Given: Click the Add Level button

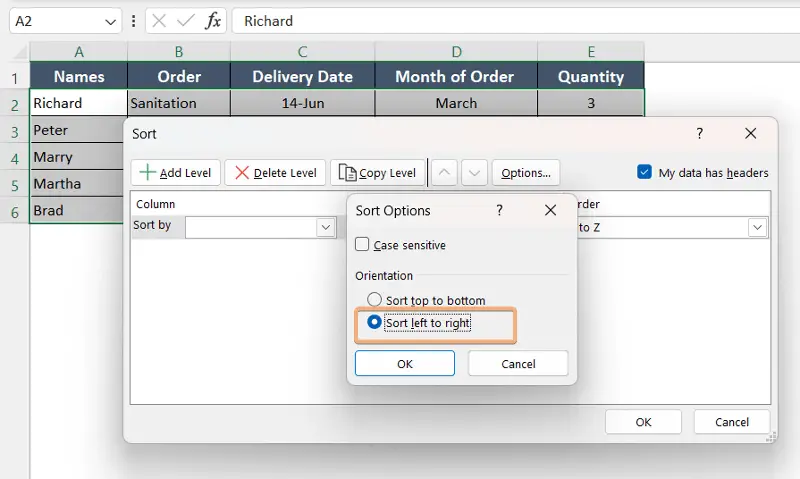Looking at the screenshot, I should pyautogui.click(x=176, y=173).
